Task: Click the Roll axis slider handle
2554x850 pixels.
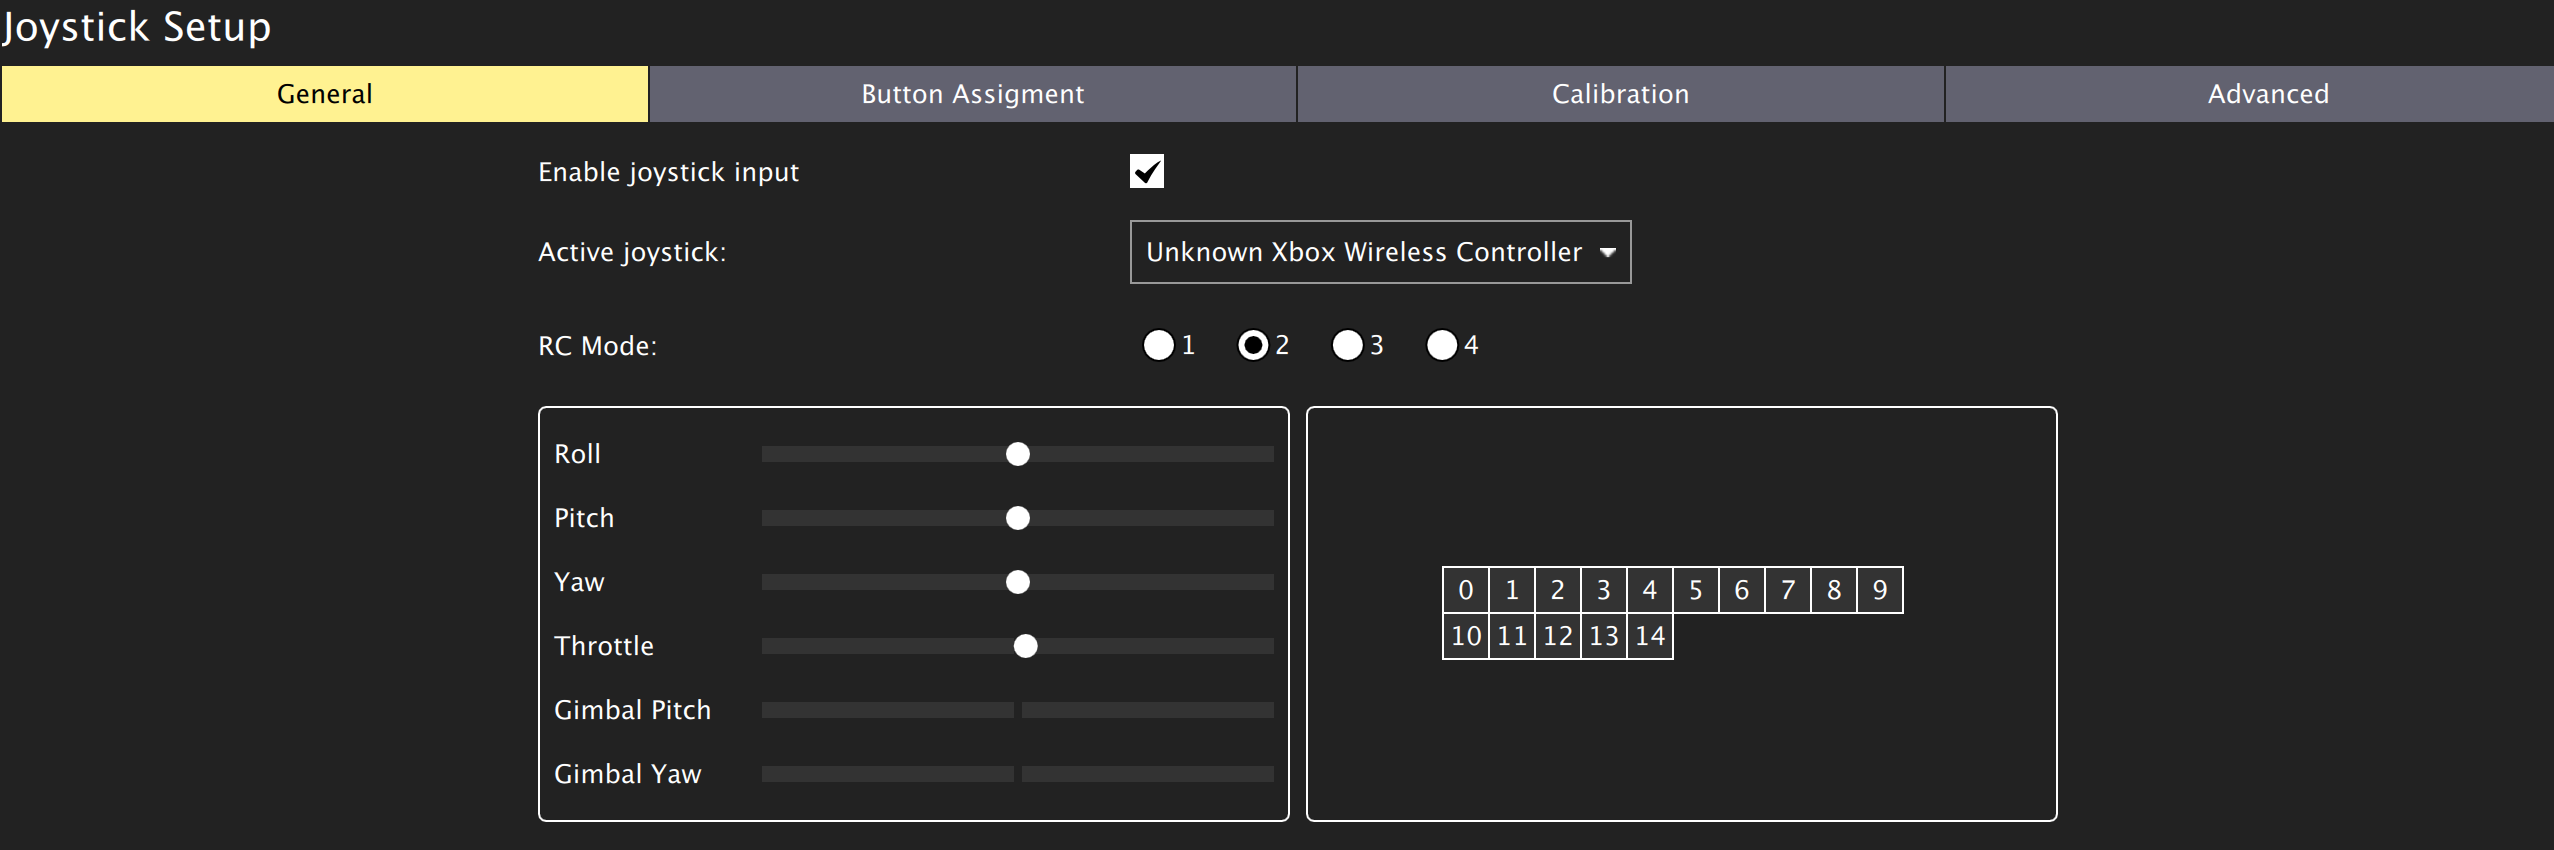Action: [1018, 454]
